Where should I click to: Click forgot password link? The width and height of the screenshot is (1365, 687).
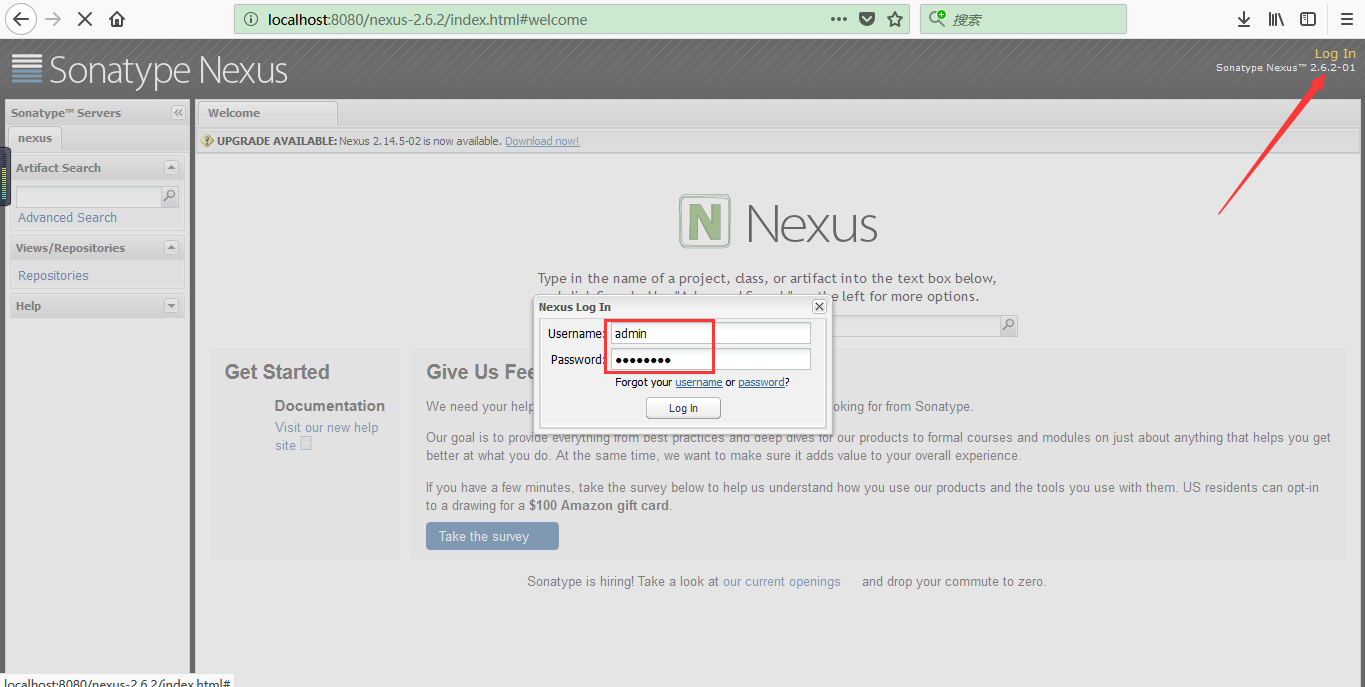click(761, 382)
